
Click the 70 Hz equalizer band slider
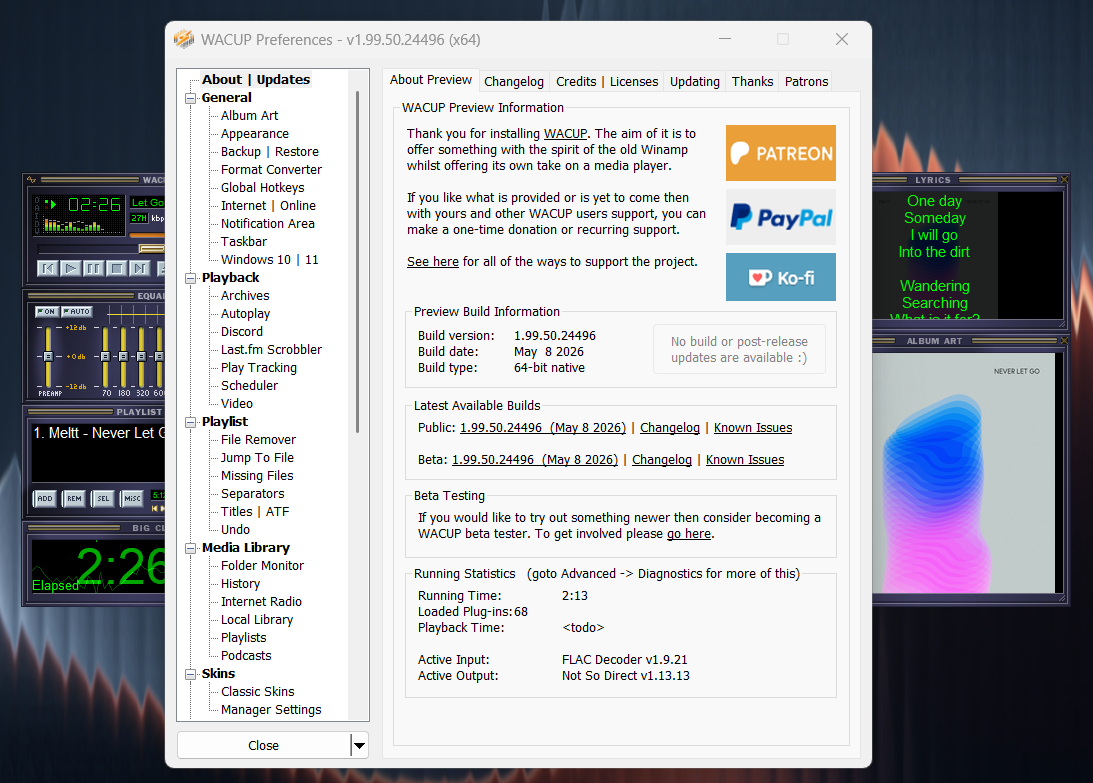tap(105, 356)
